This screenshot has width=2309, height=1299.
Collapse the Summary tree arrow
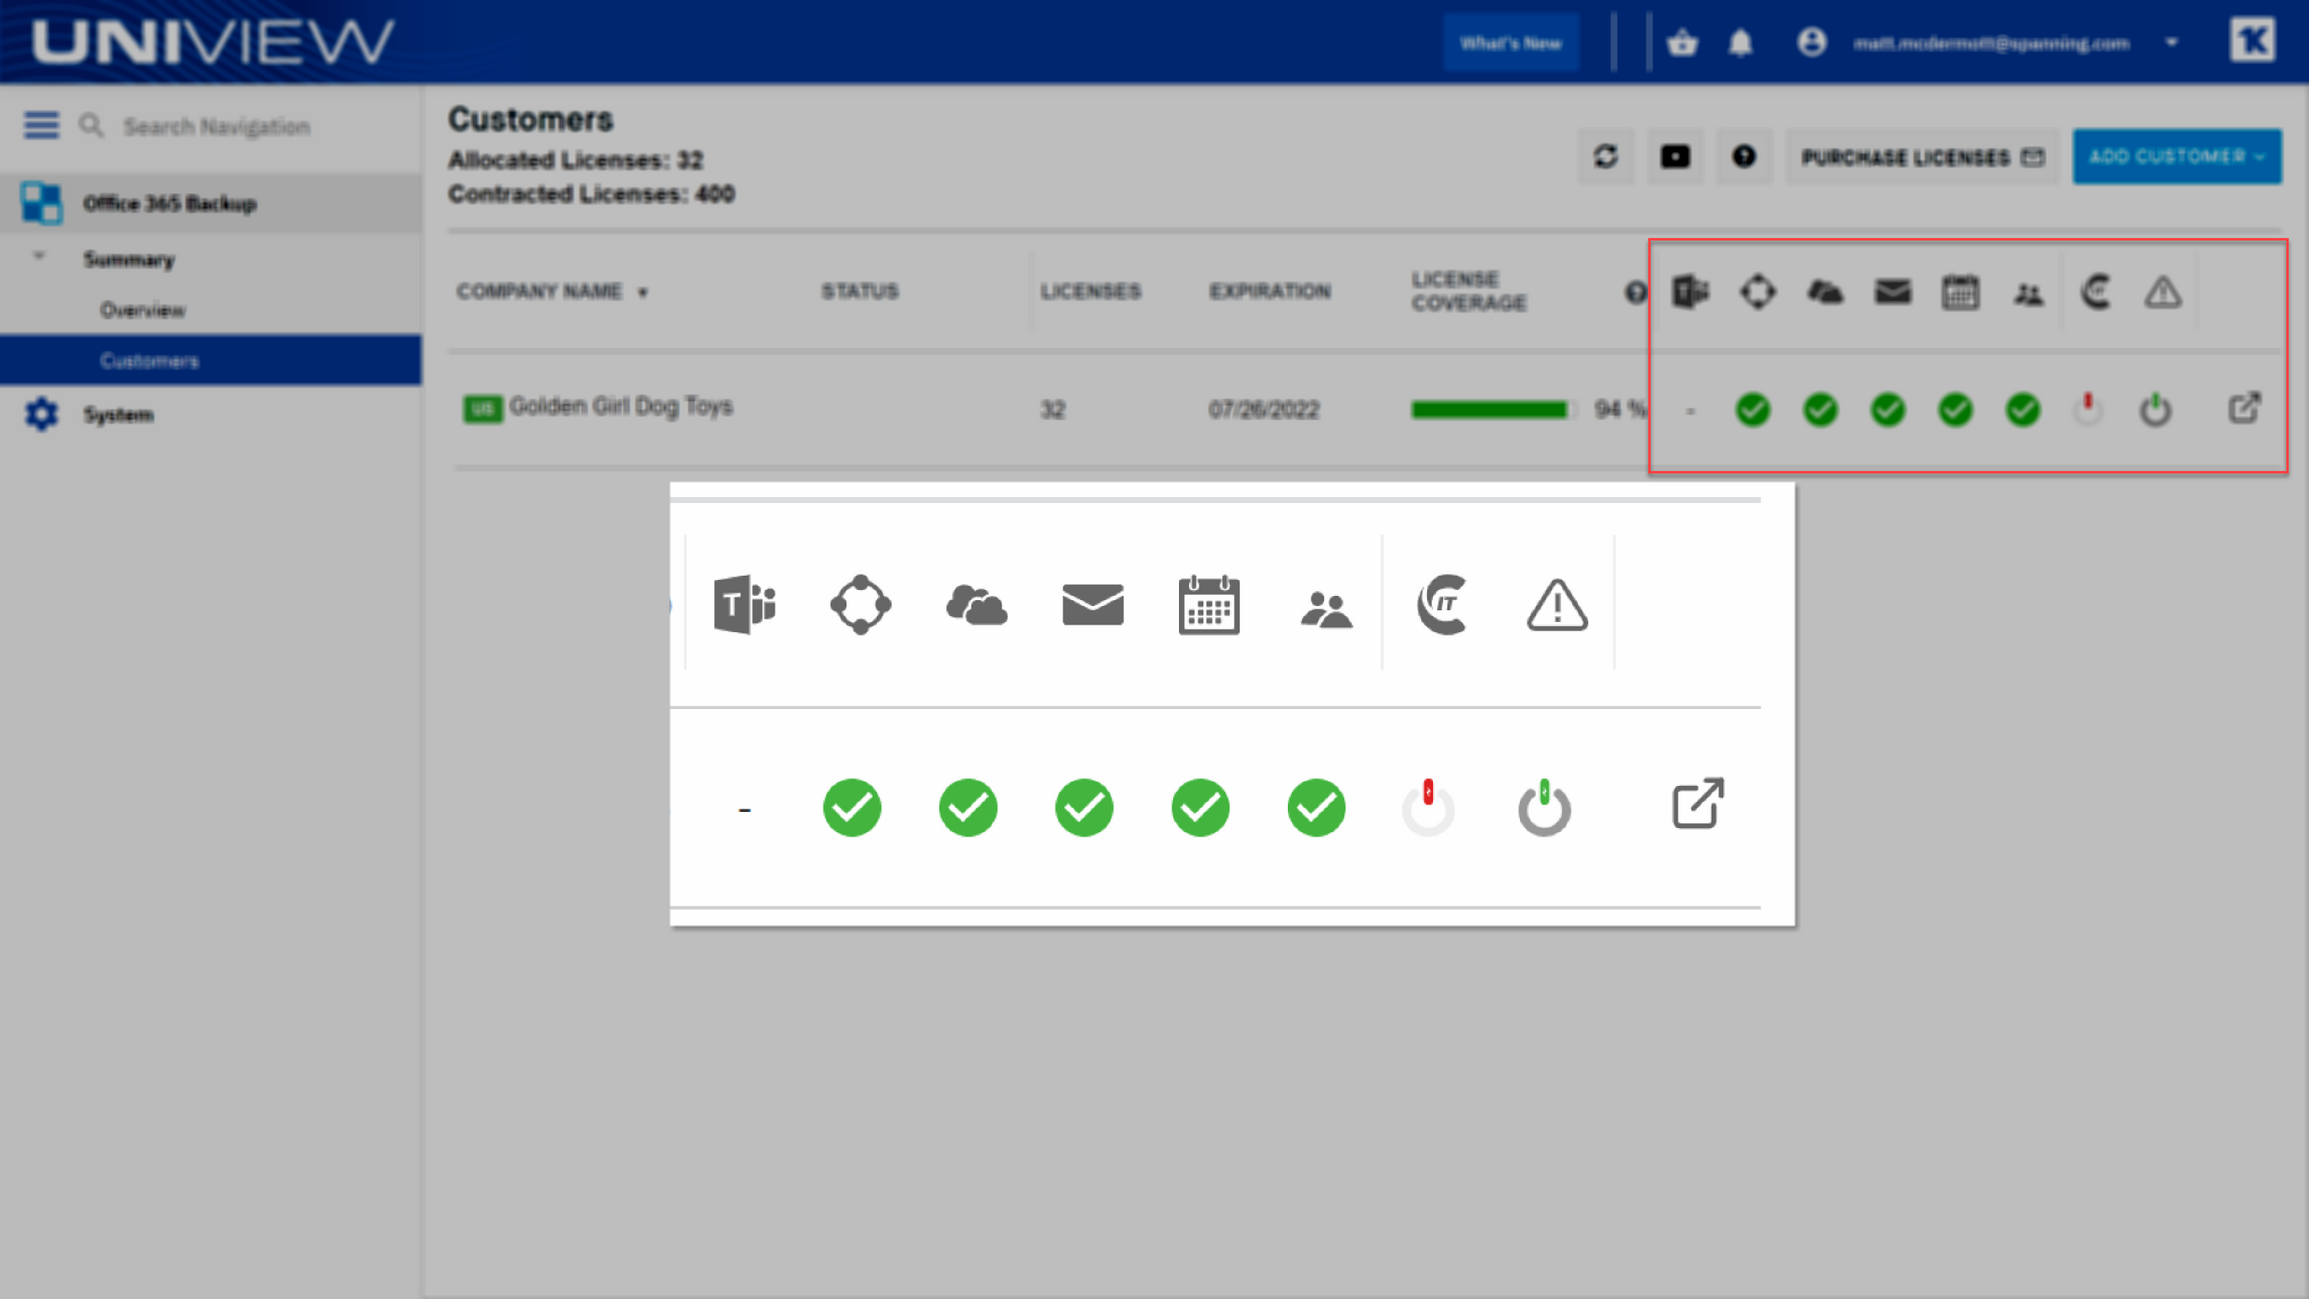click(x=39, y=257)
